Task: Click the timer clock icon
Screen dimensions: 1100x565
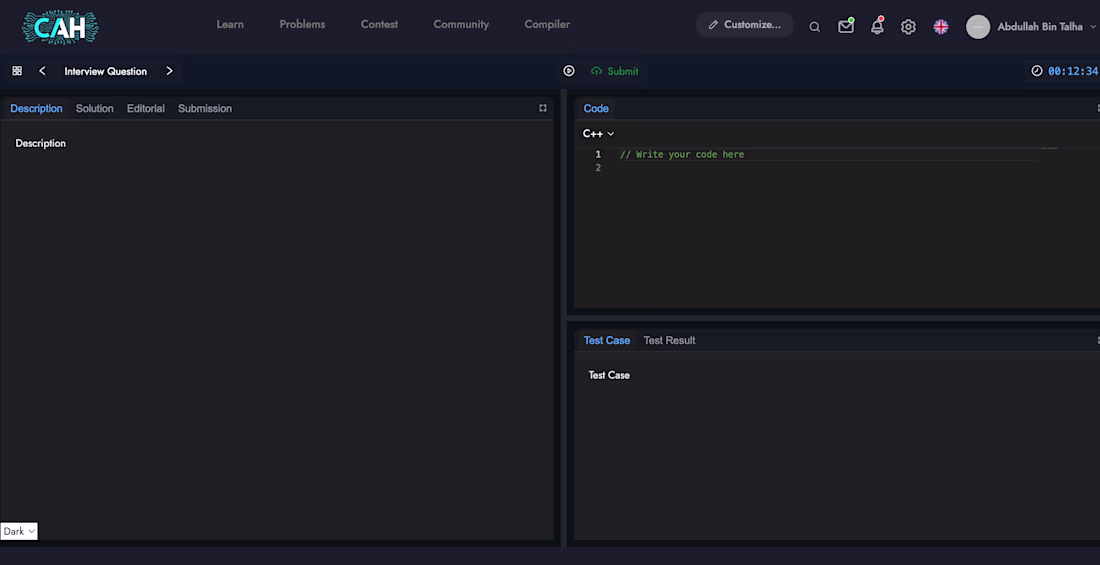Action: 1037,71
